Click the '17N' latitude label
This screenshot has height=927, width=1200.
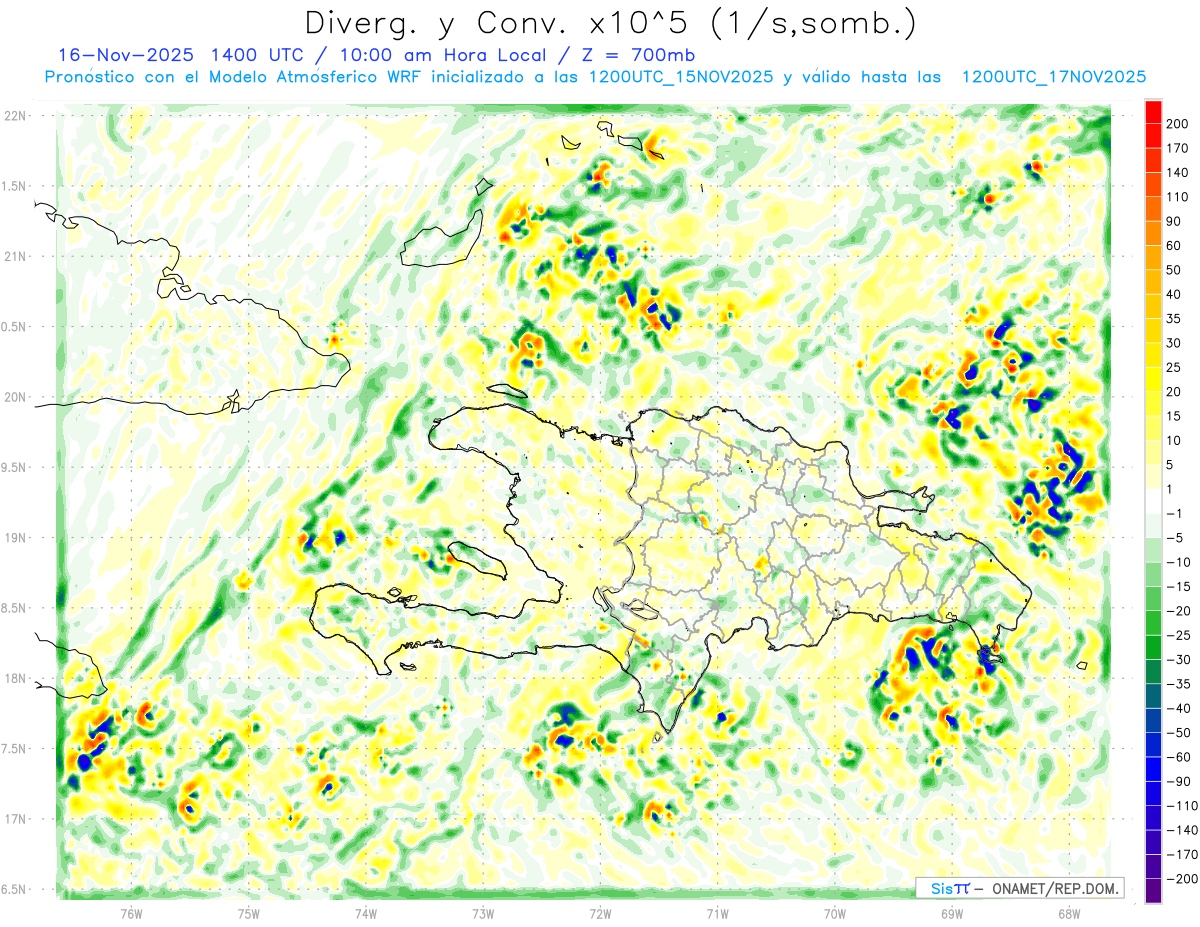click(16, 819)
